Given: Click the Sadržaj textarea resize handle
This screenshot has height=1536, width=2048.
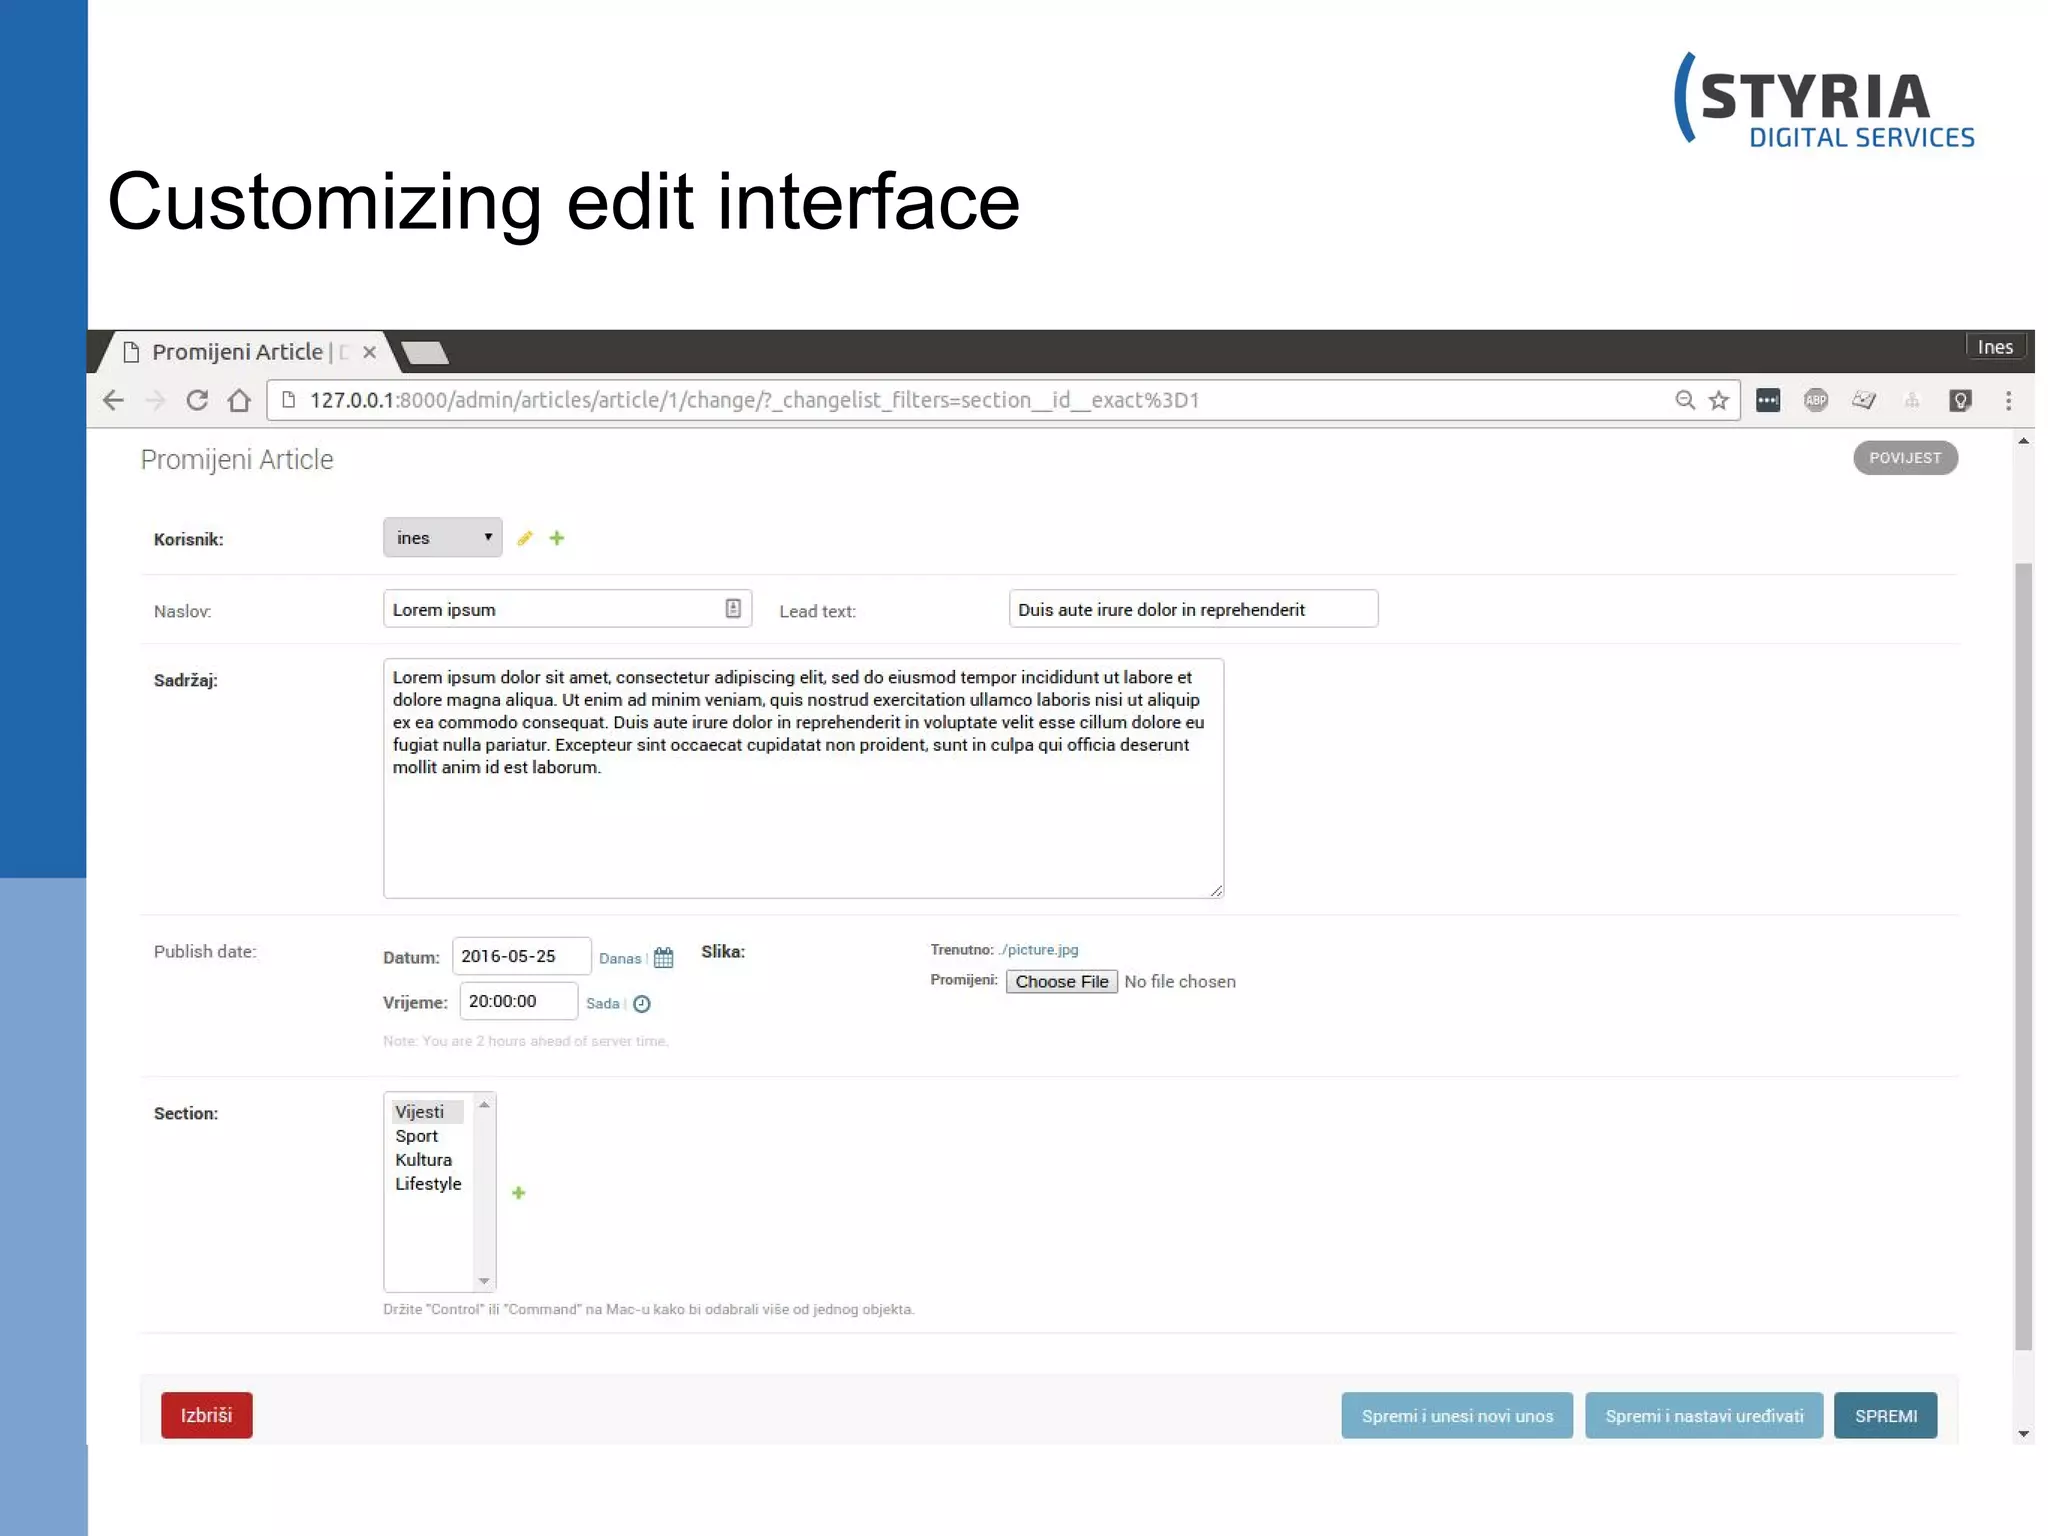Looking at the screenshot, I should (x=1216, y=890).
